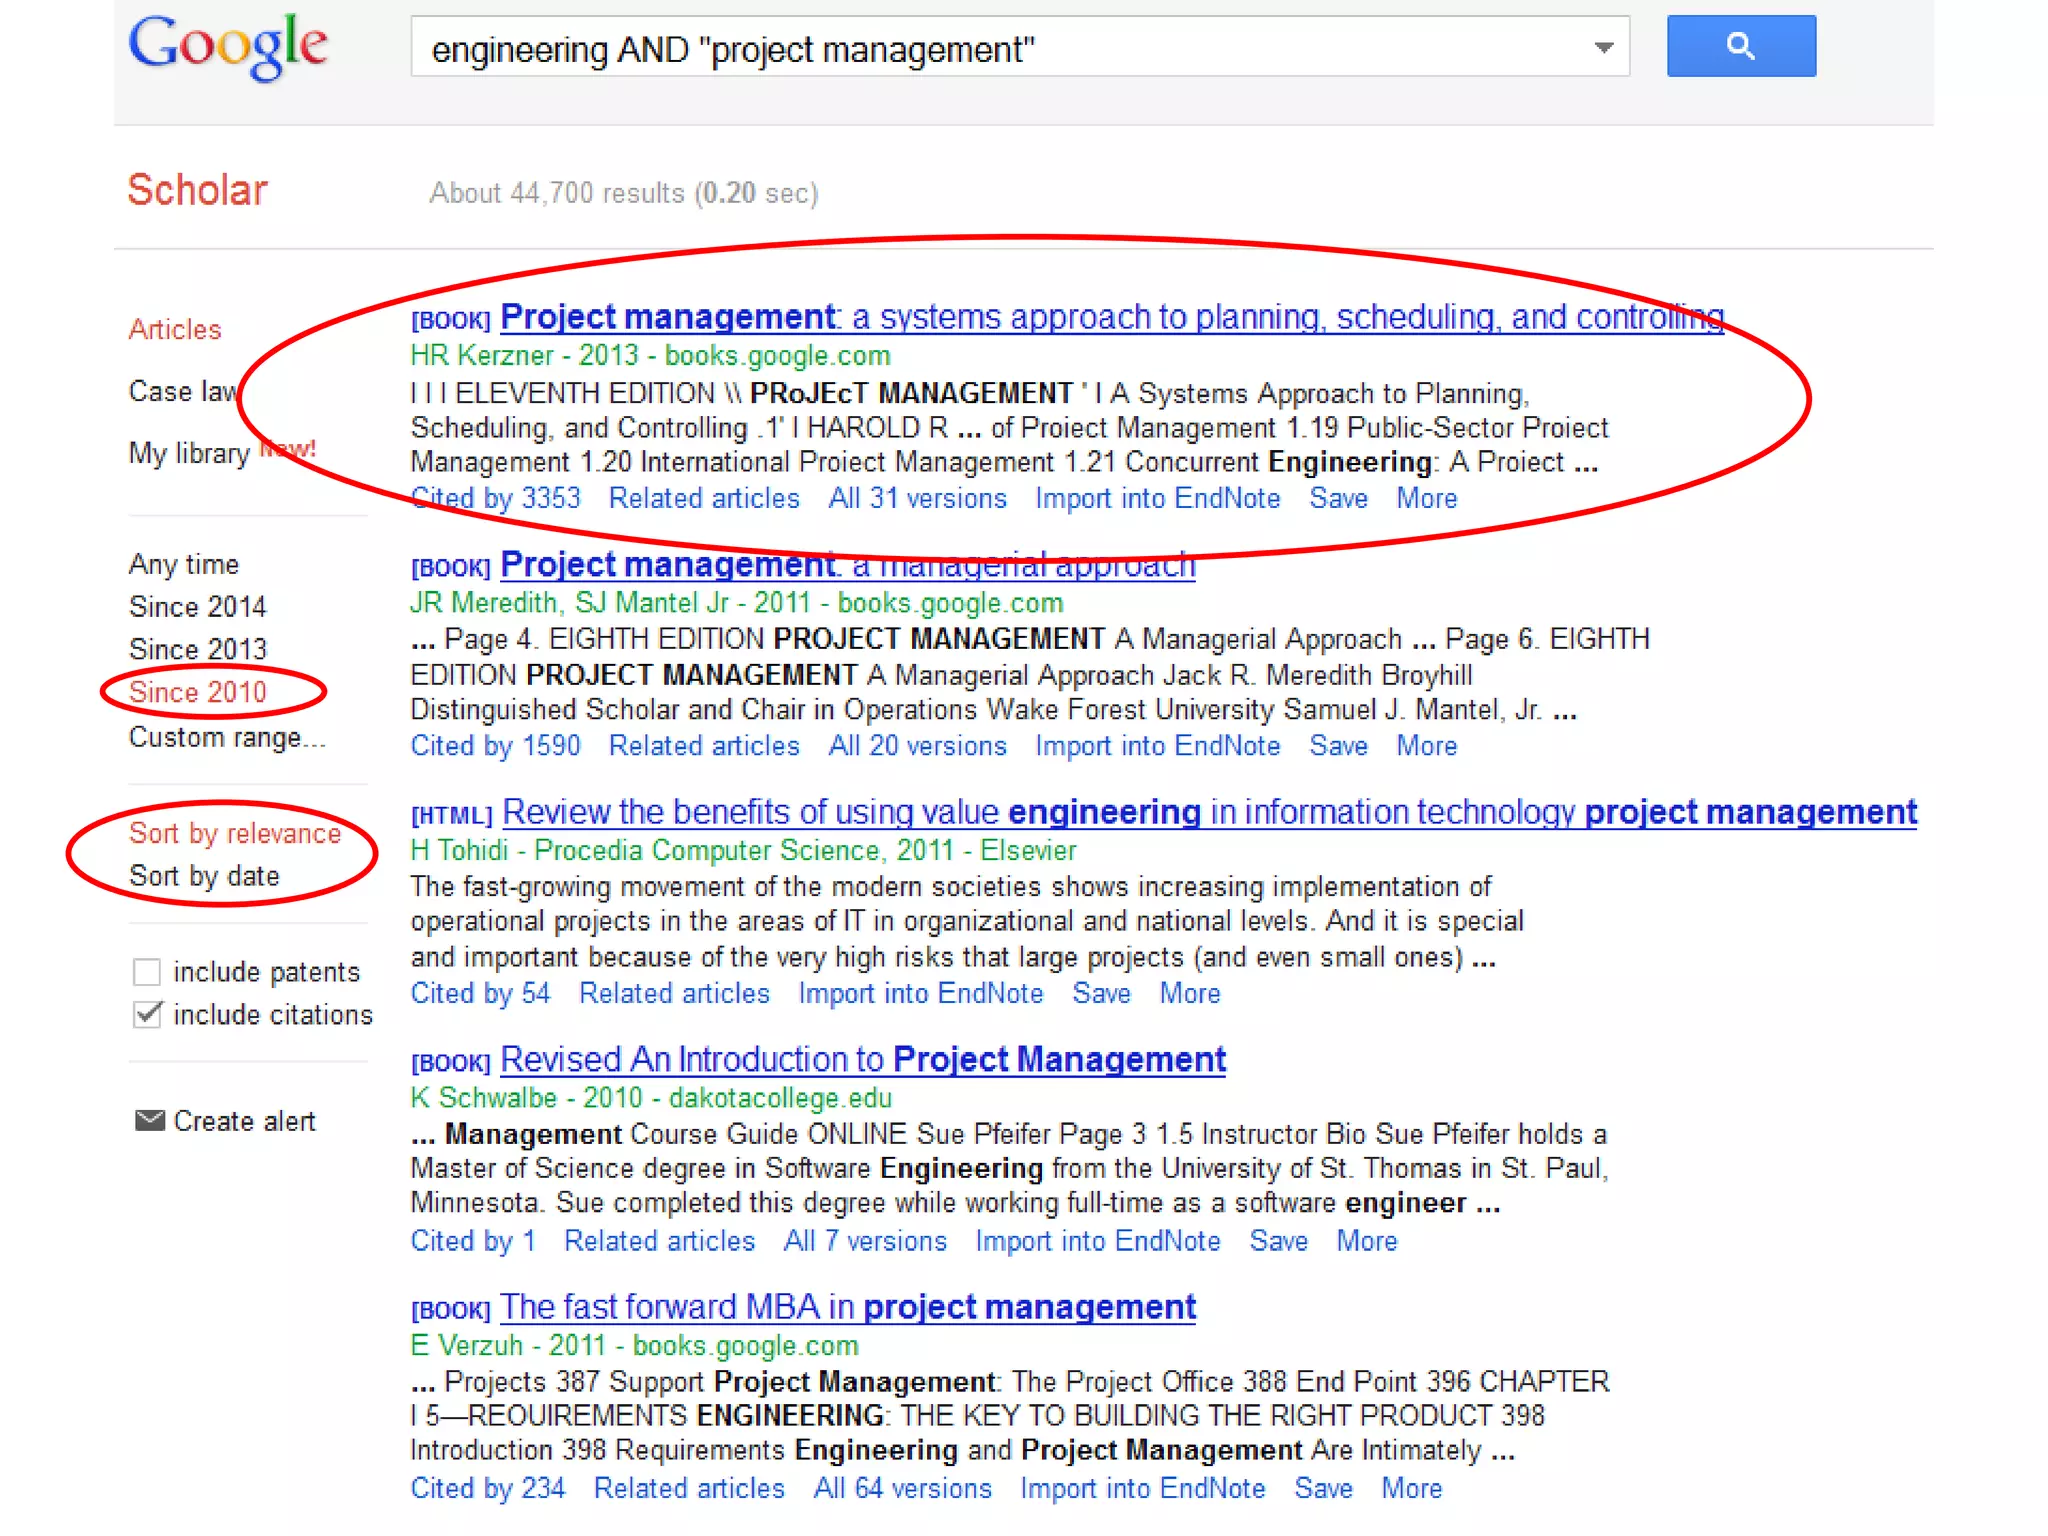View All 20 versions of Meredith book
The height and width of the screenshot is (1536, 2048).
(917, 746)
